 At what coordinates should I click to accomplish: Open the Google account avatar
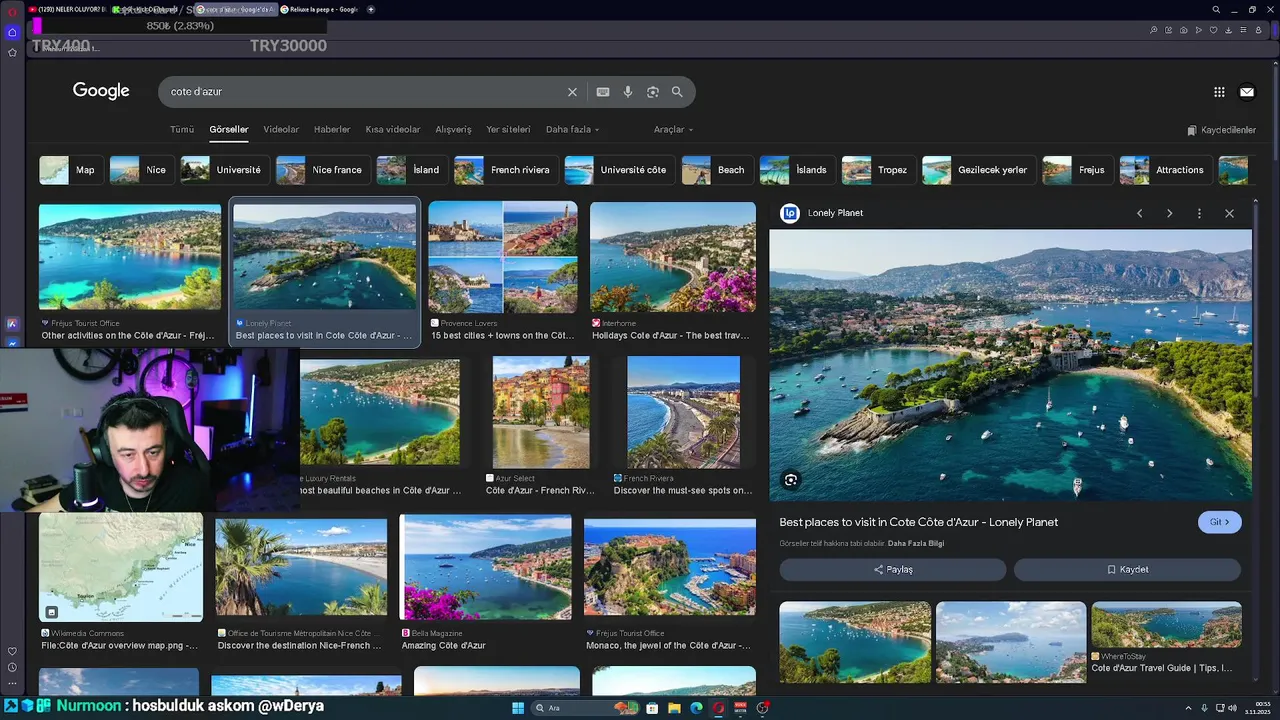coord(1247,92)
